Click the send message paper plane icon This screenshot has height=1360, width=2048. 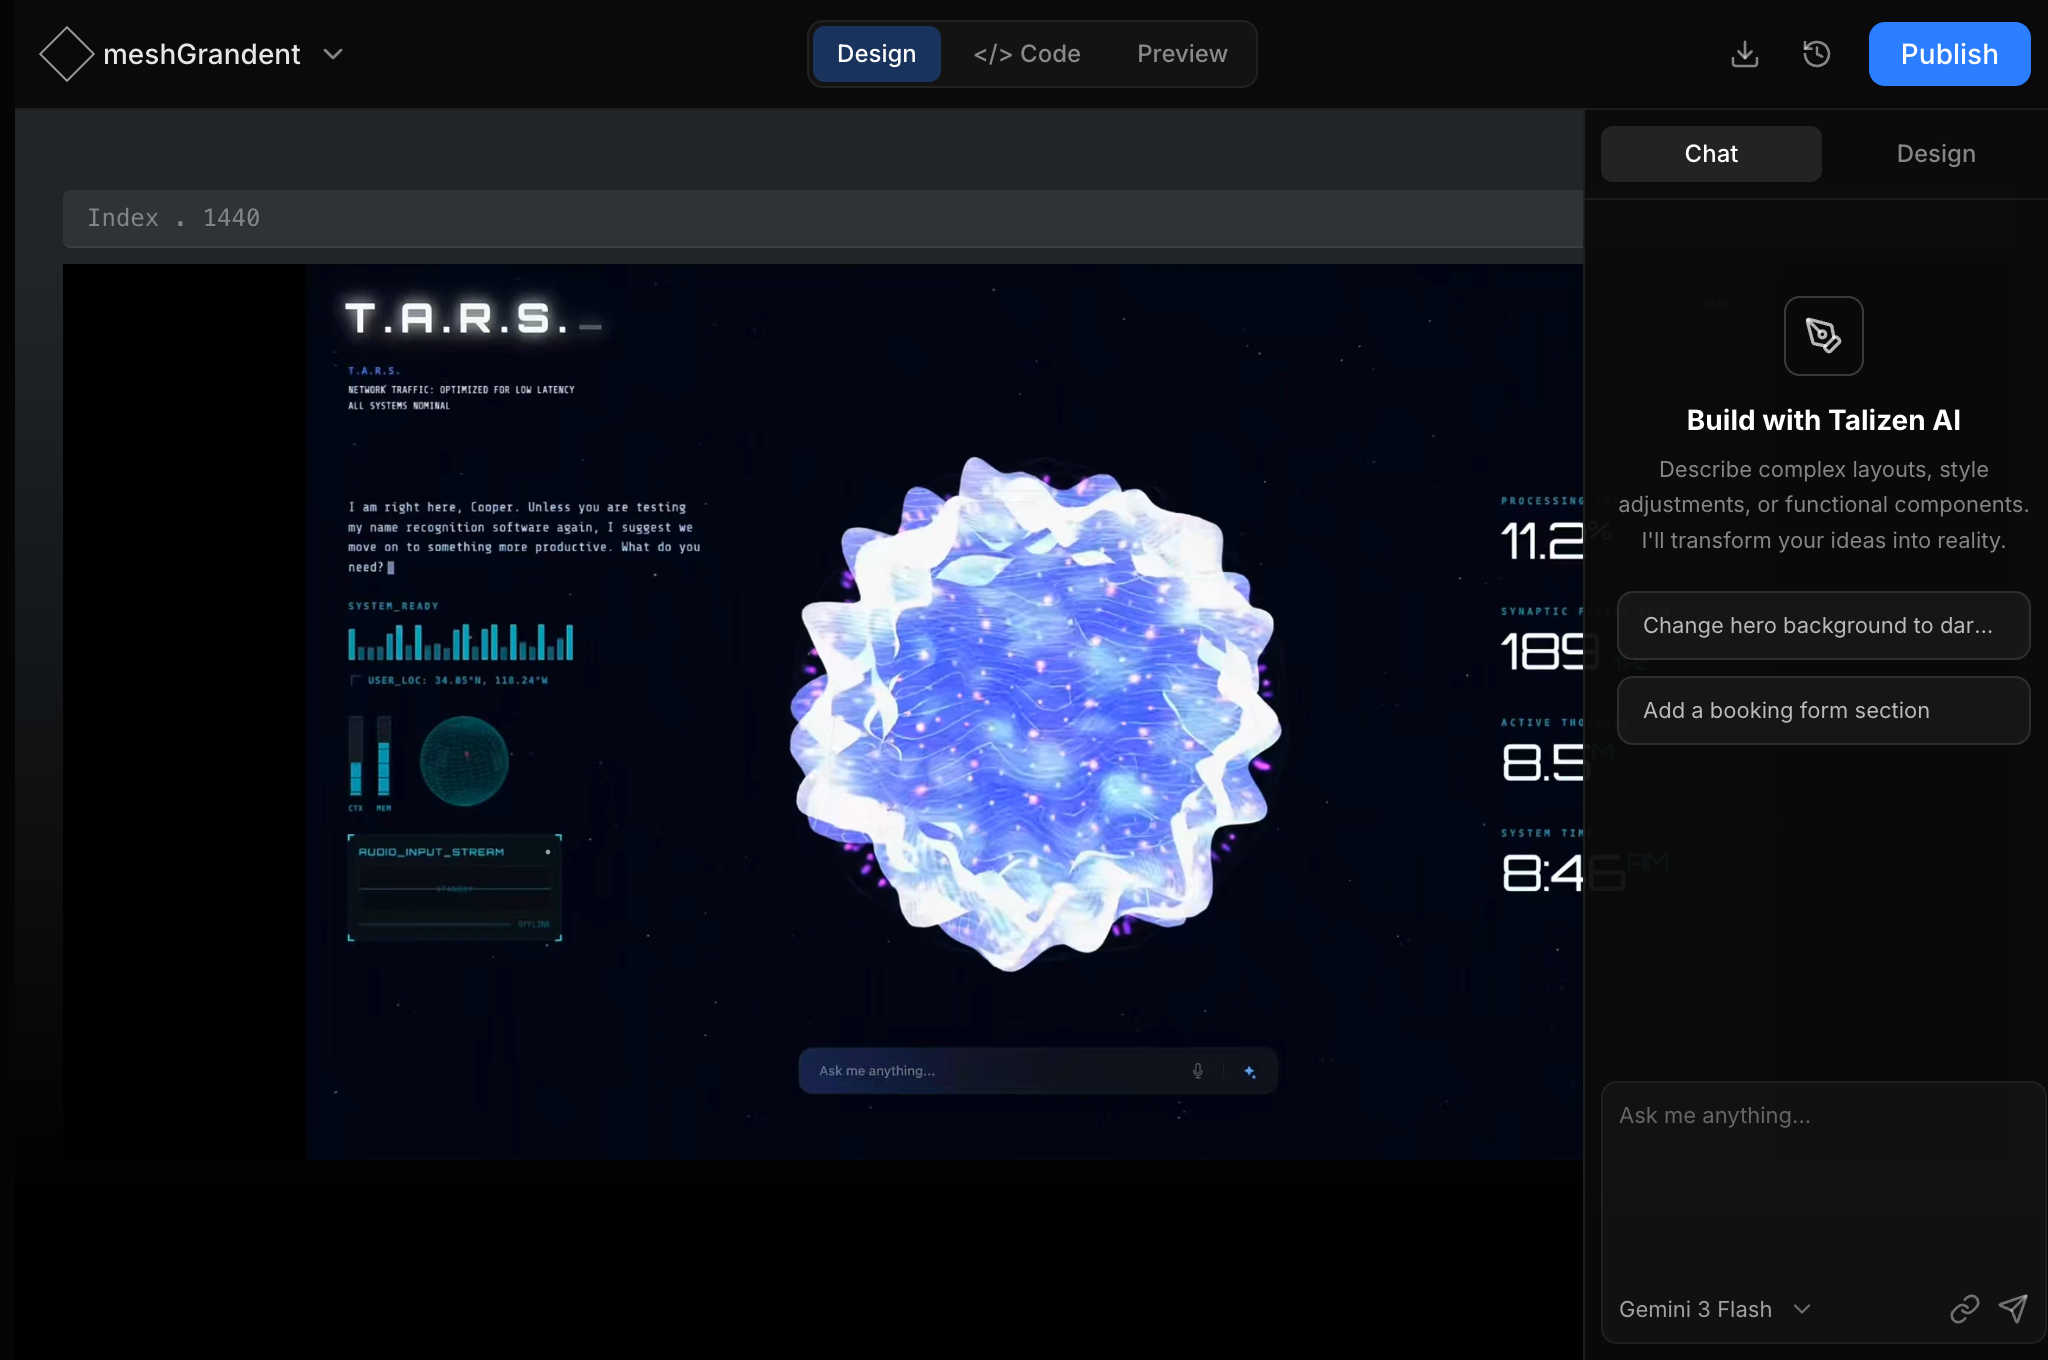(x=2012, y=1308)
